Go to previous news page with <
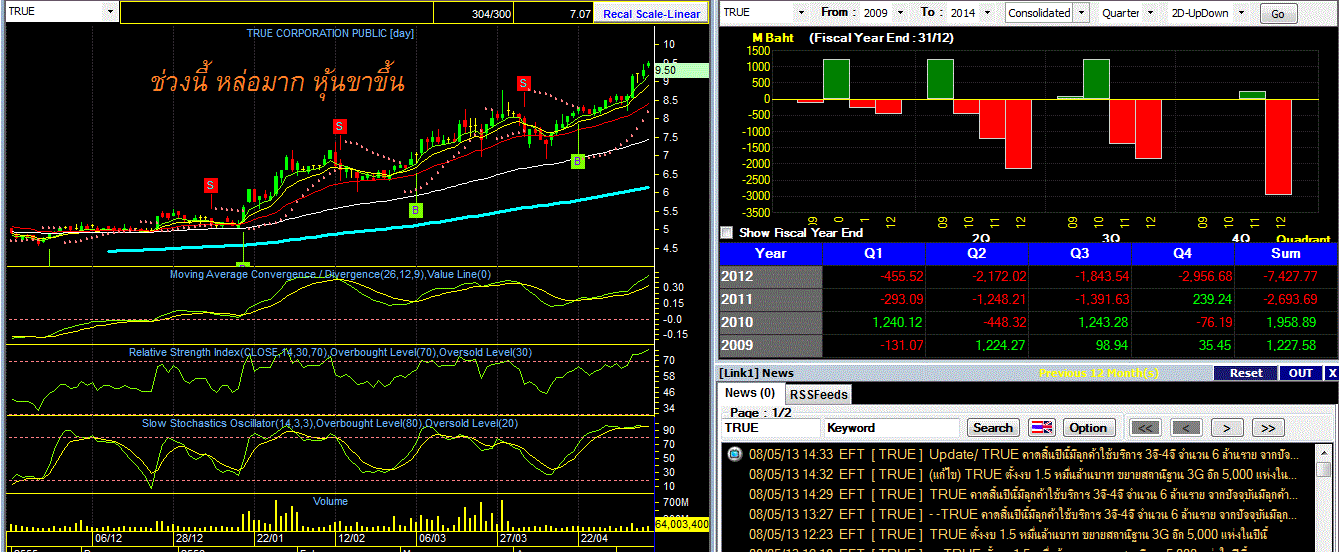Image resolution: width=1339 pixels, height=552 pixels. tap(1184, 428)
